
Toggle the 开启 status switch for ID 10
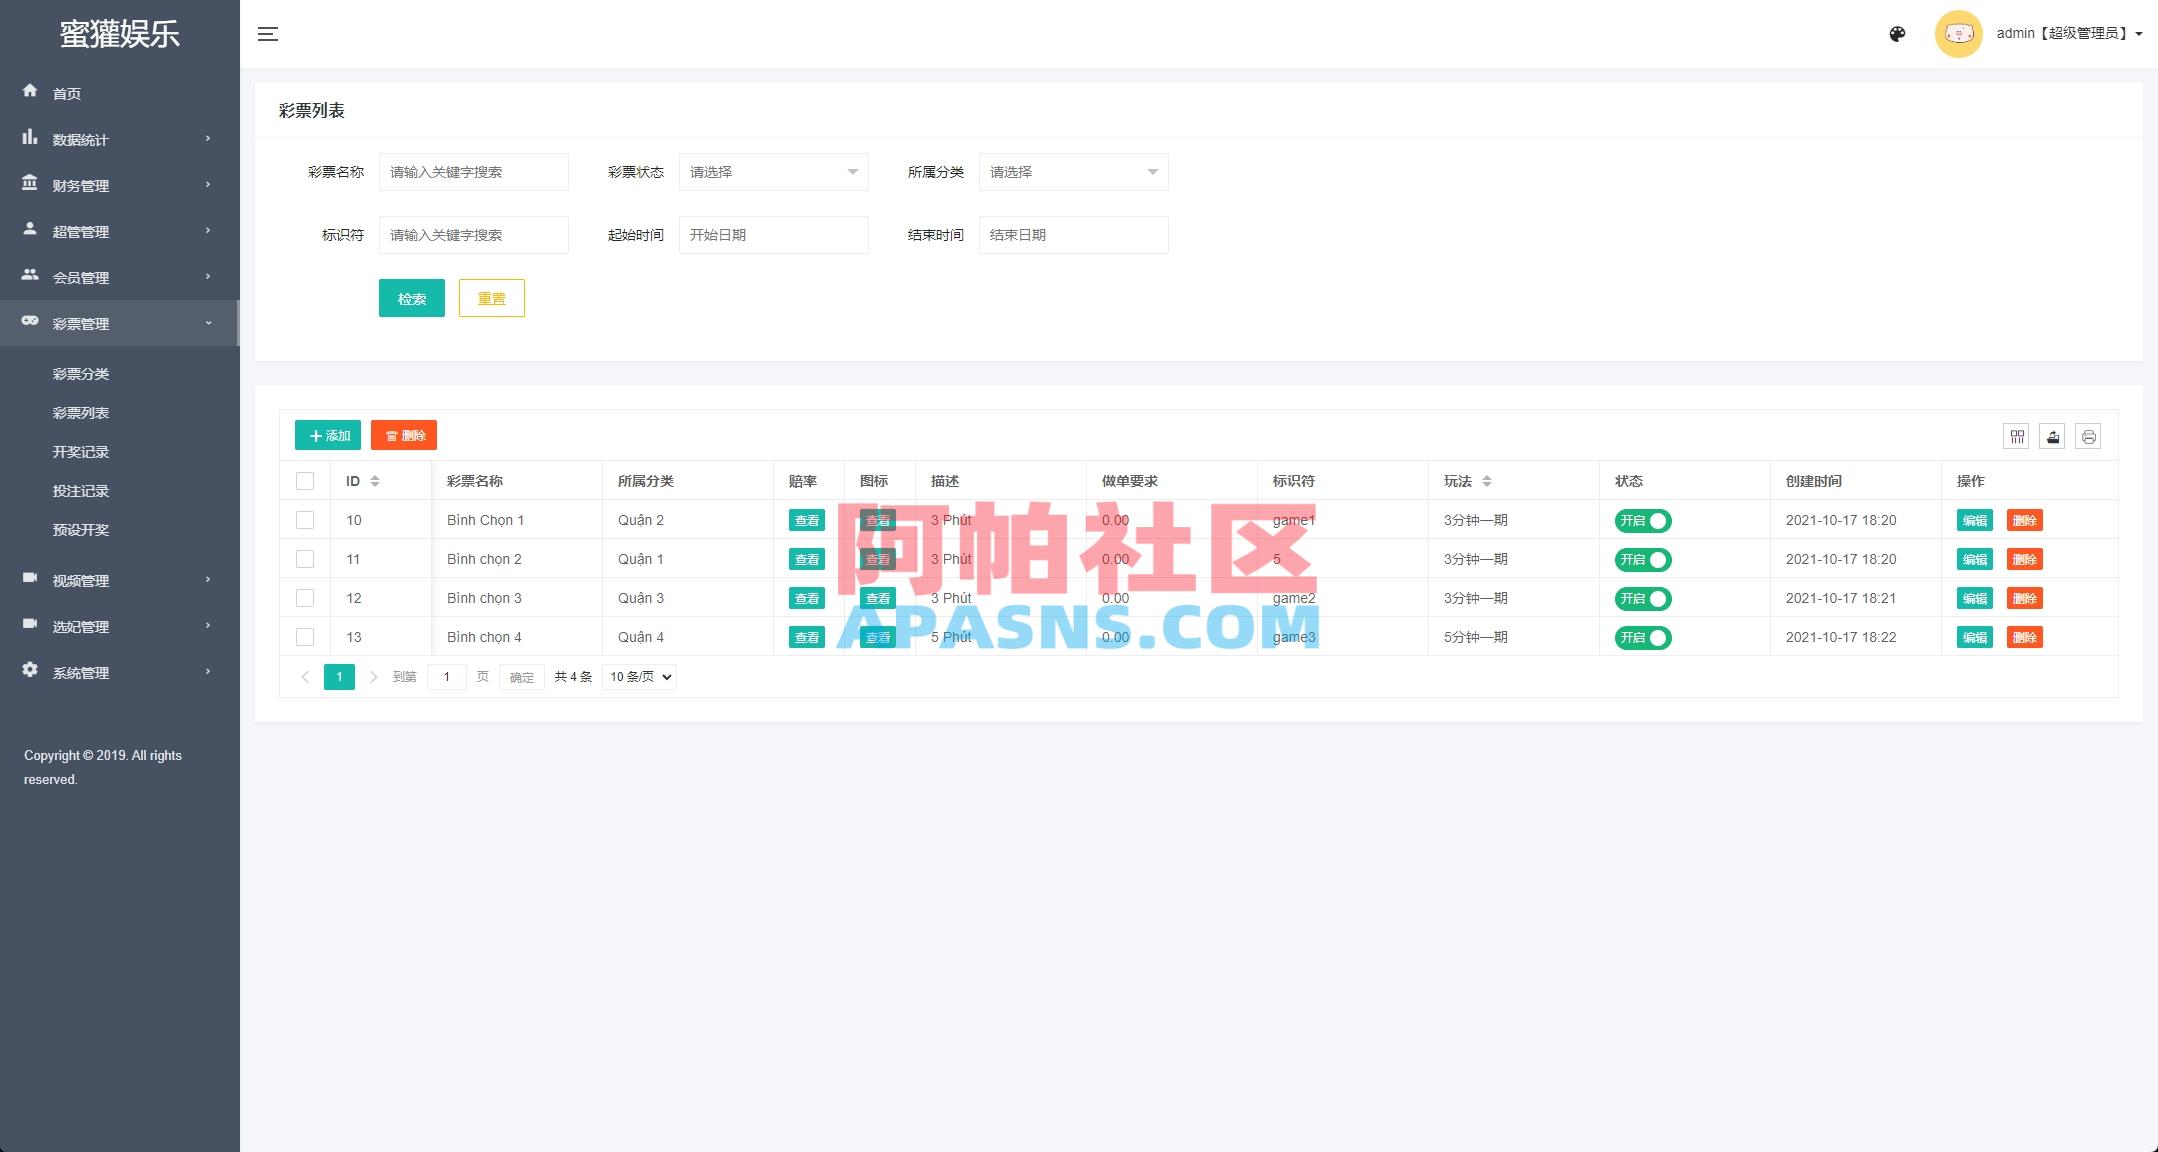coord(1642,520)
